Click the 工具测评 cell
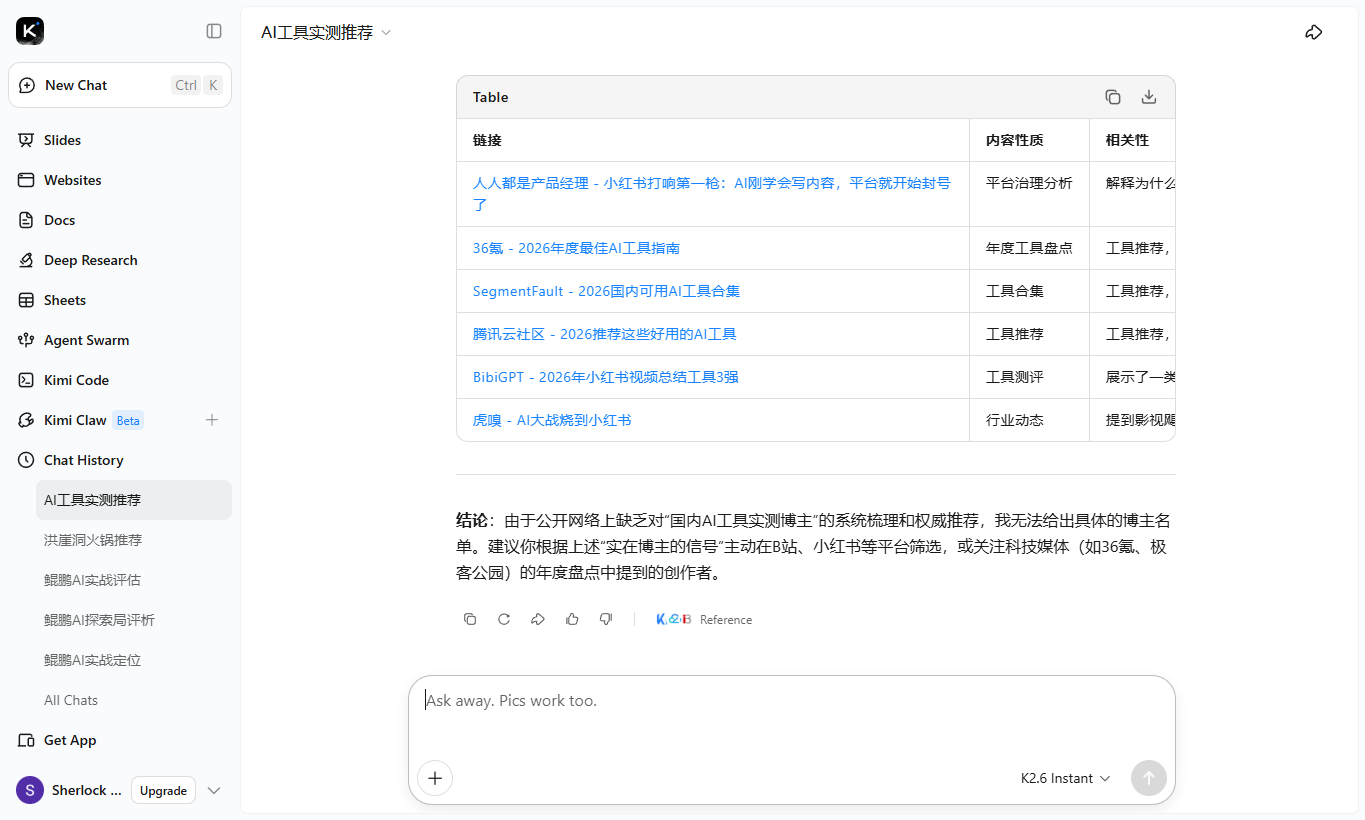 click(x=1029, y=377)
